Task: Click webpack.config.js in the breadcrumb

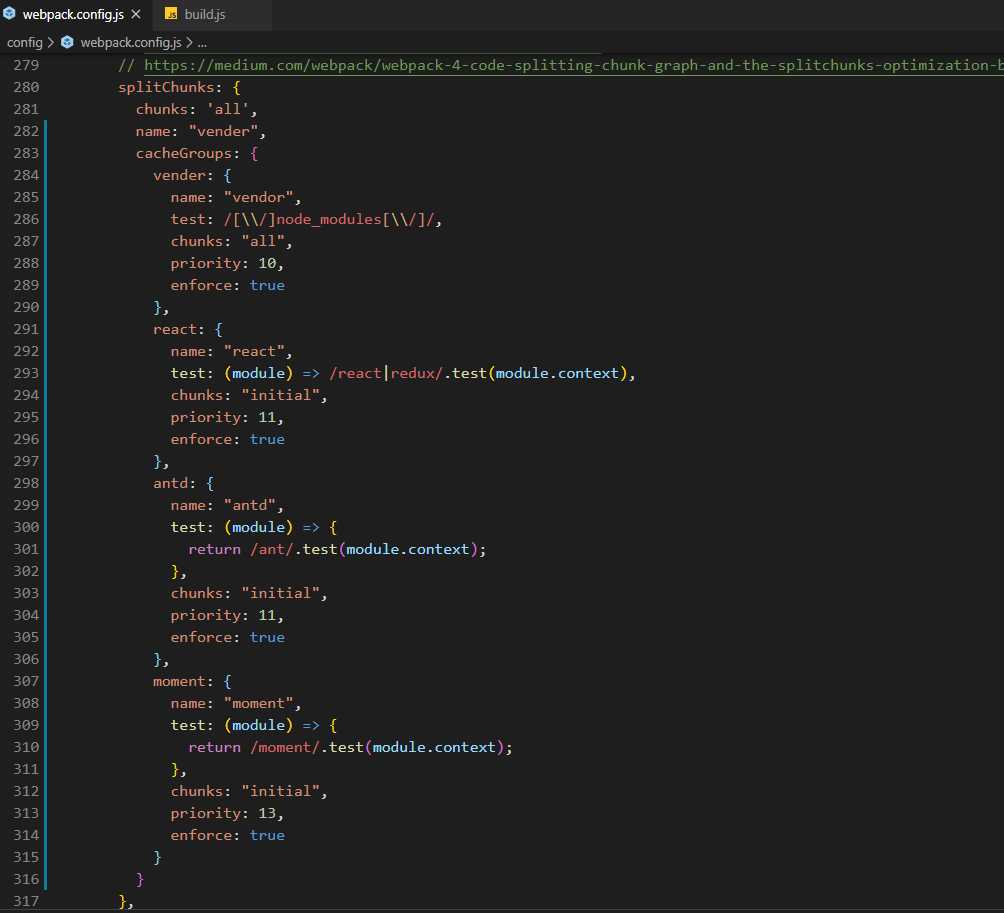Action: [131, 42]
